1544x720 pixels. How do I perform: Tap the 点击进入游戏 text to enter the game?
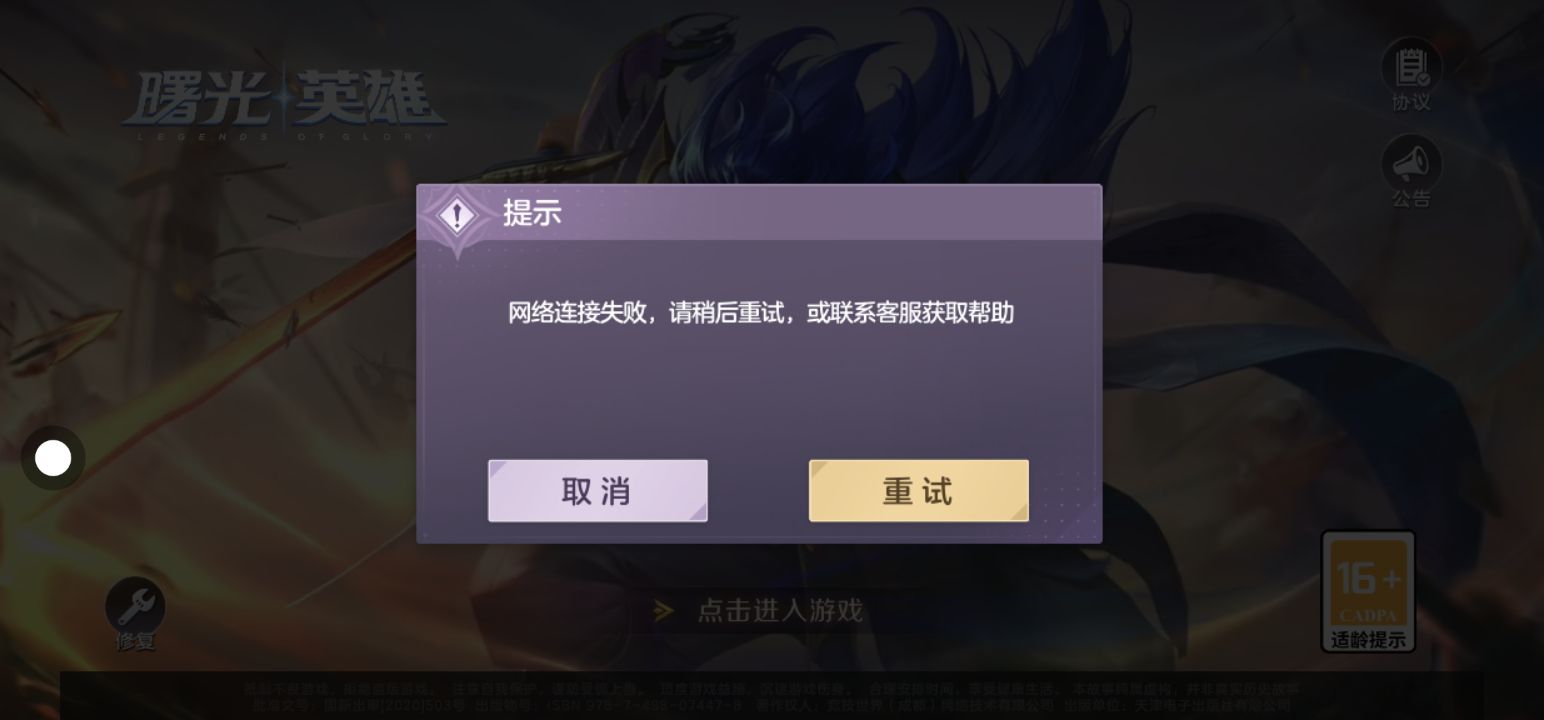click(780, 610)
